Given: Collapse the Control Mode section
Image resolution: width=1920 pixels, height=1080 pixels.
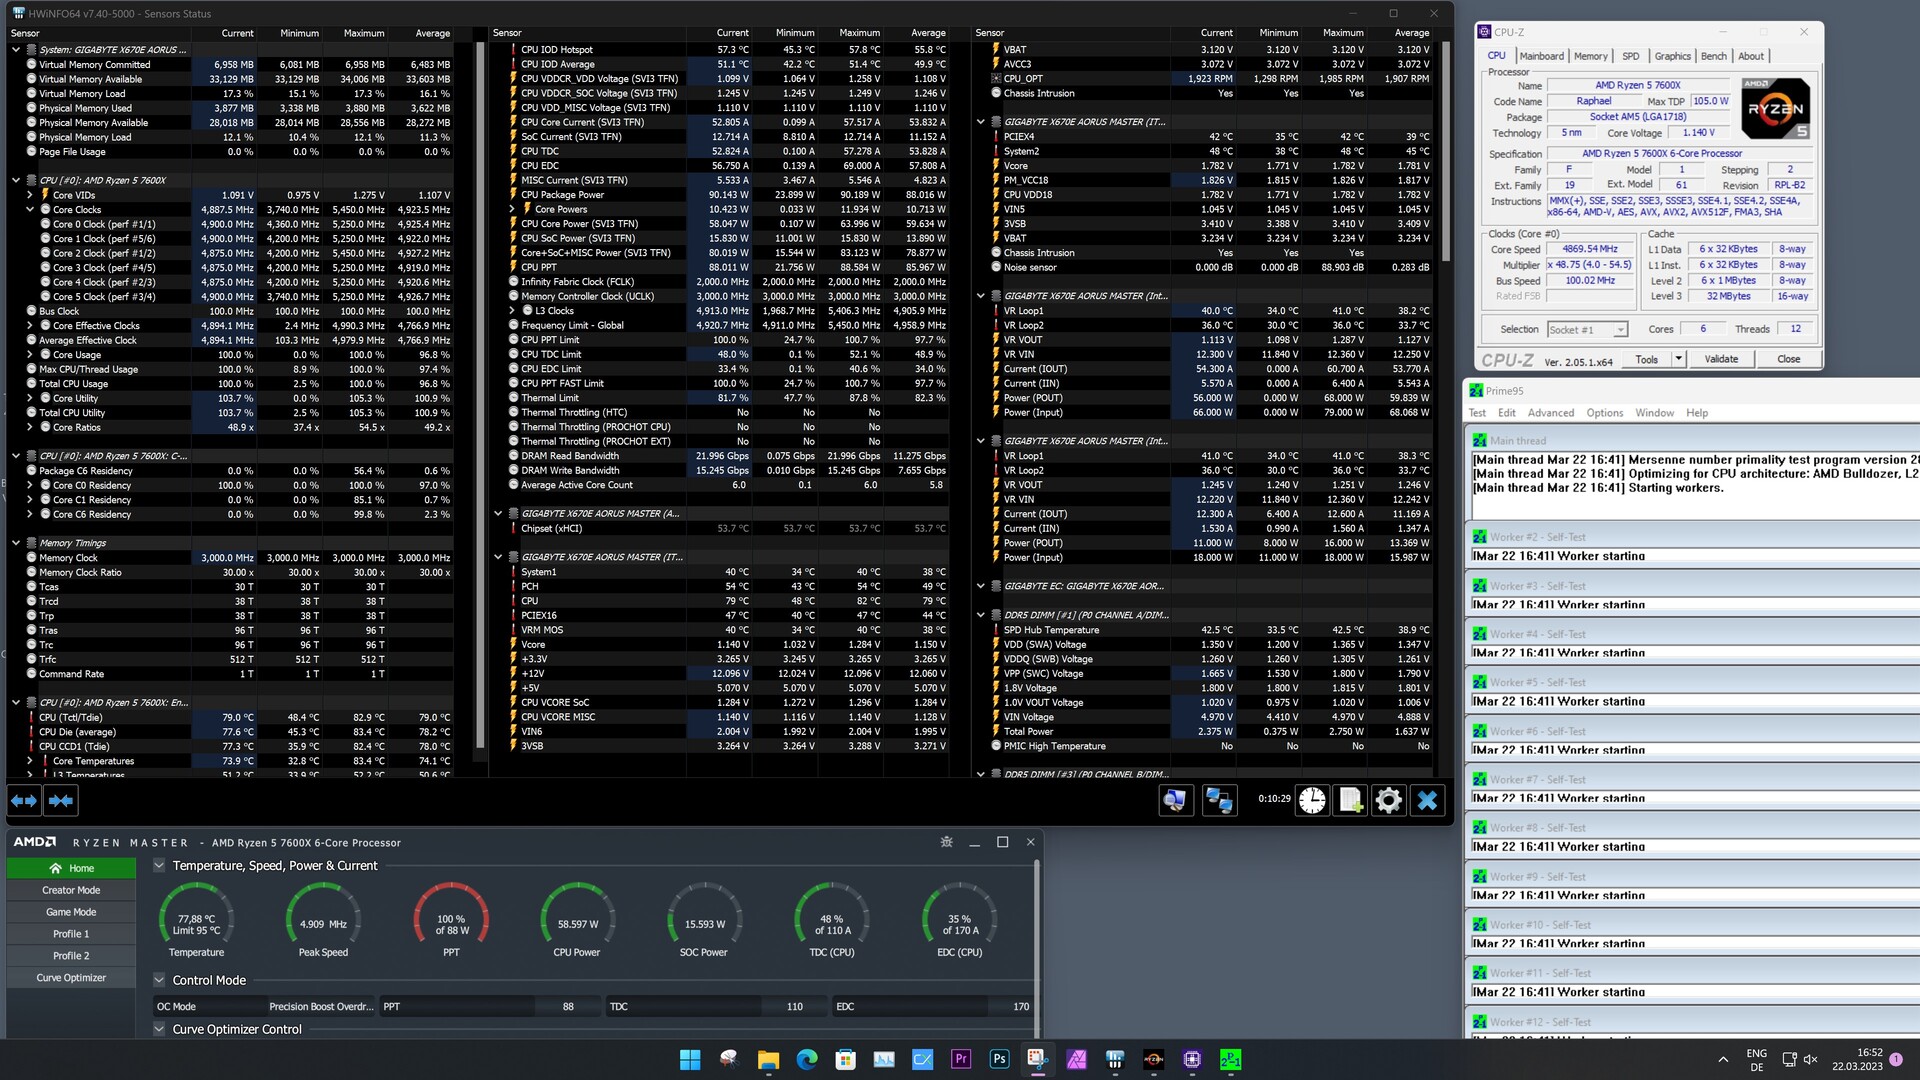Looking at the screenshot, I should 159,980.
